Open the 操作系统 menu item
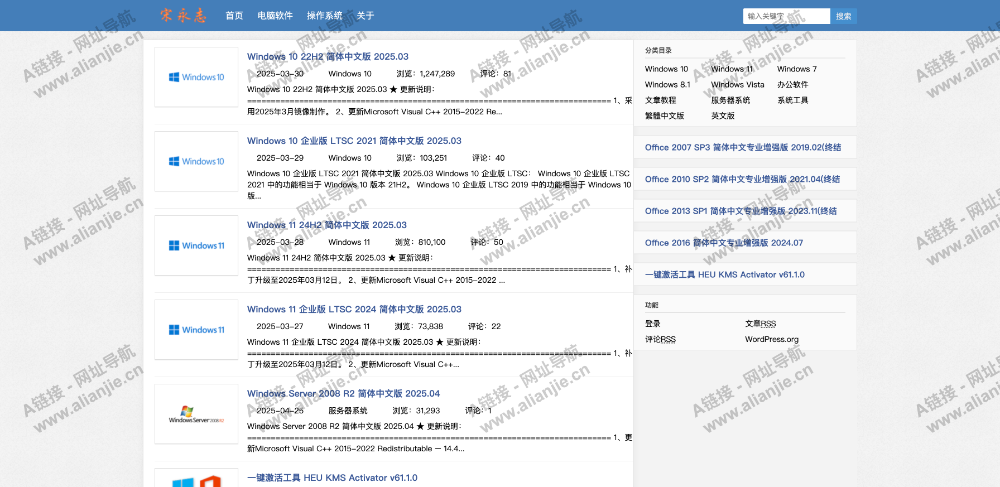The image size is (1000, 487). pyautogui.click(x=324, y=16)
